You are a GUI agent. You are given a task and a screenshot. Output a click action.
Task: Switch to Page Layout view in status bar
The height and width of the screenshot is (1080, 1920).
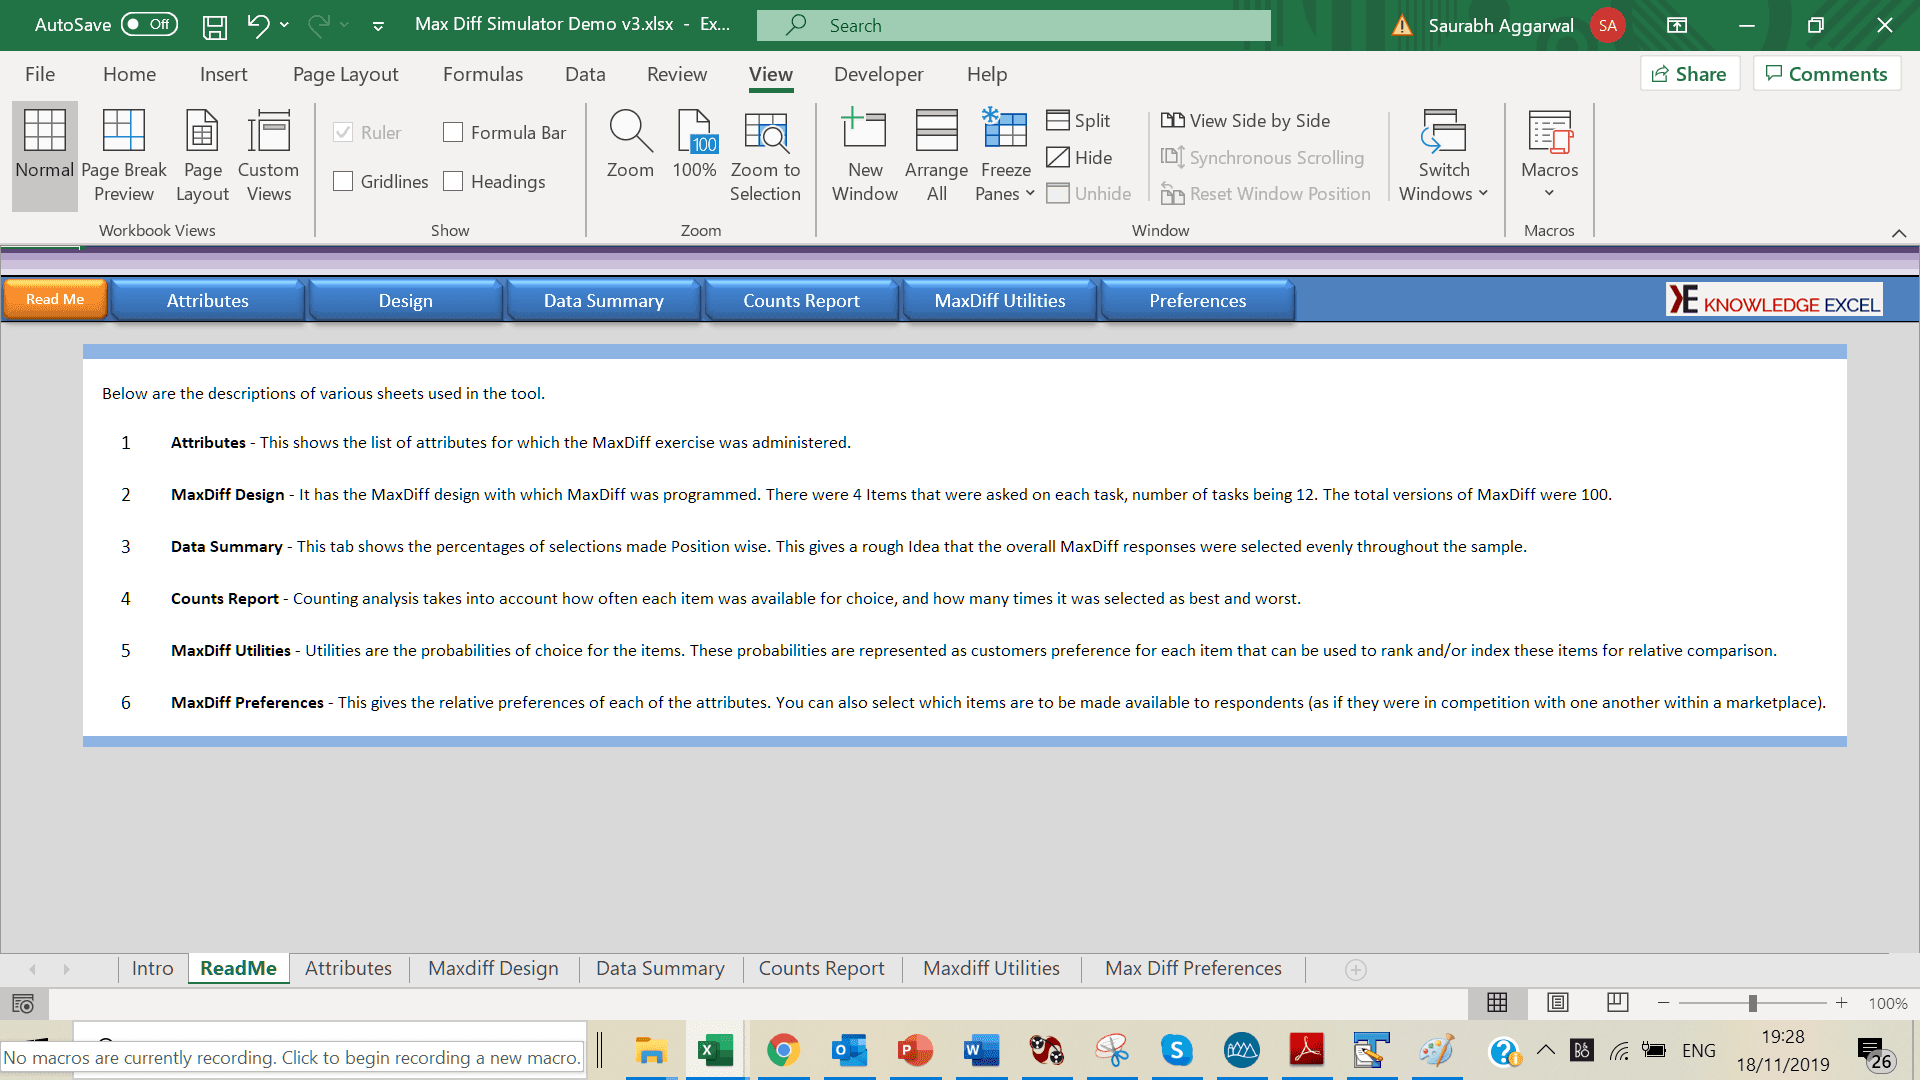[1557, 1003]
